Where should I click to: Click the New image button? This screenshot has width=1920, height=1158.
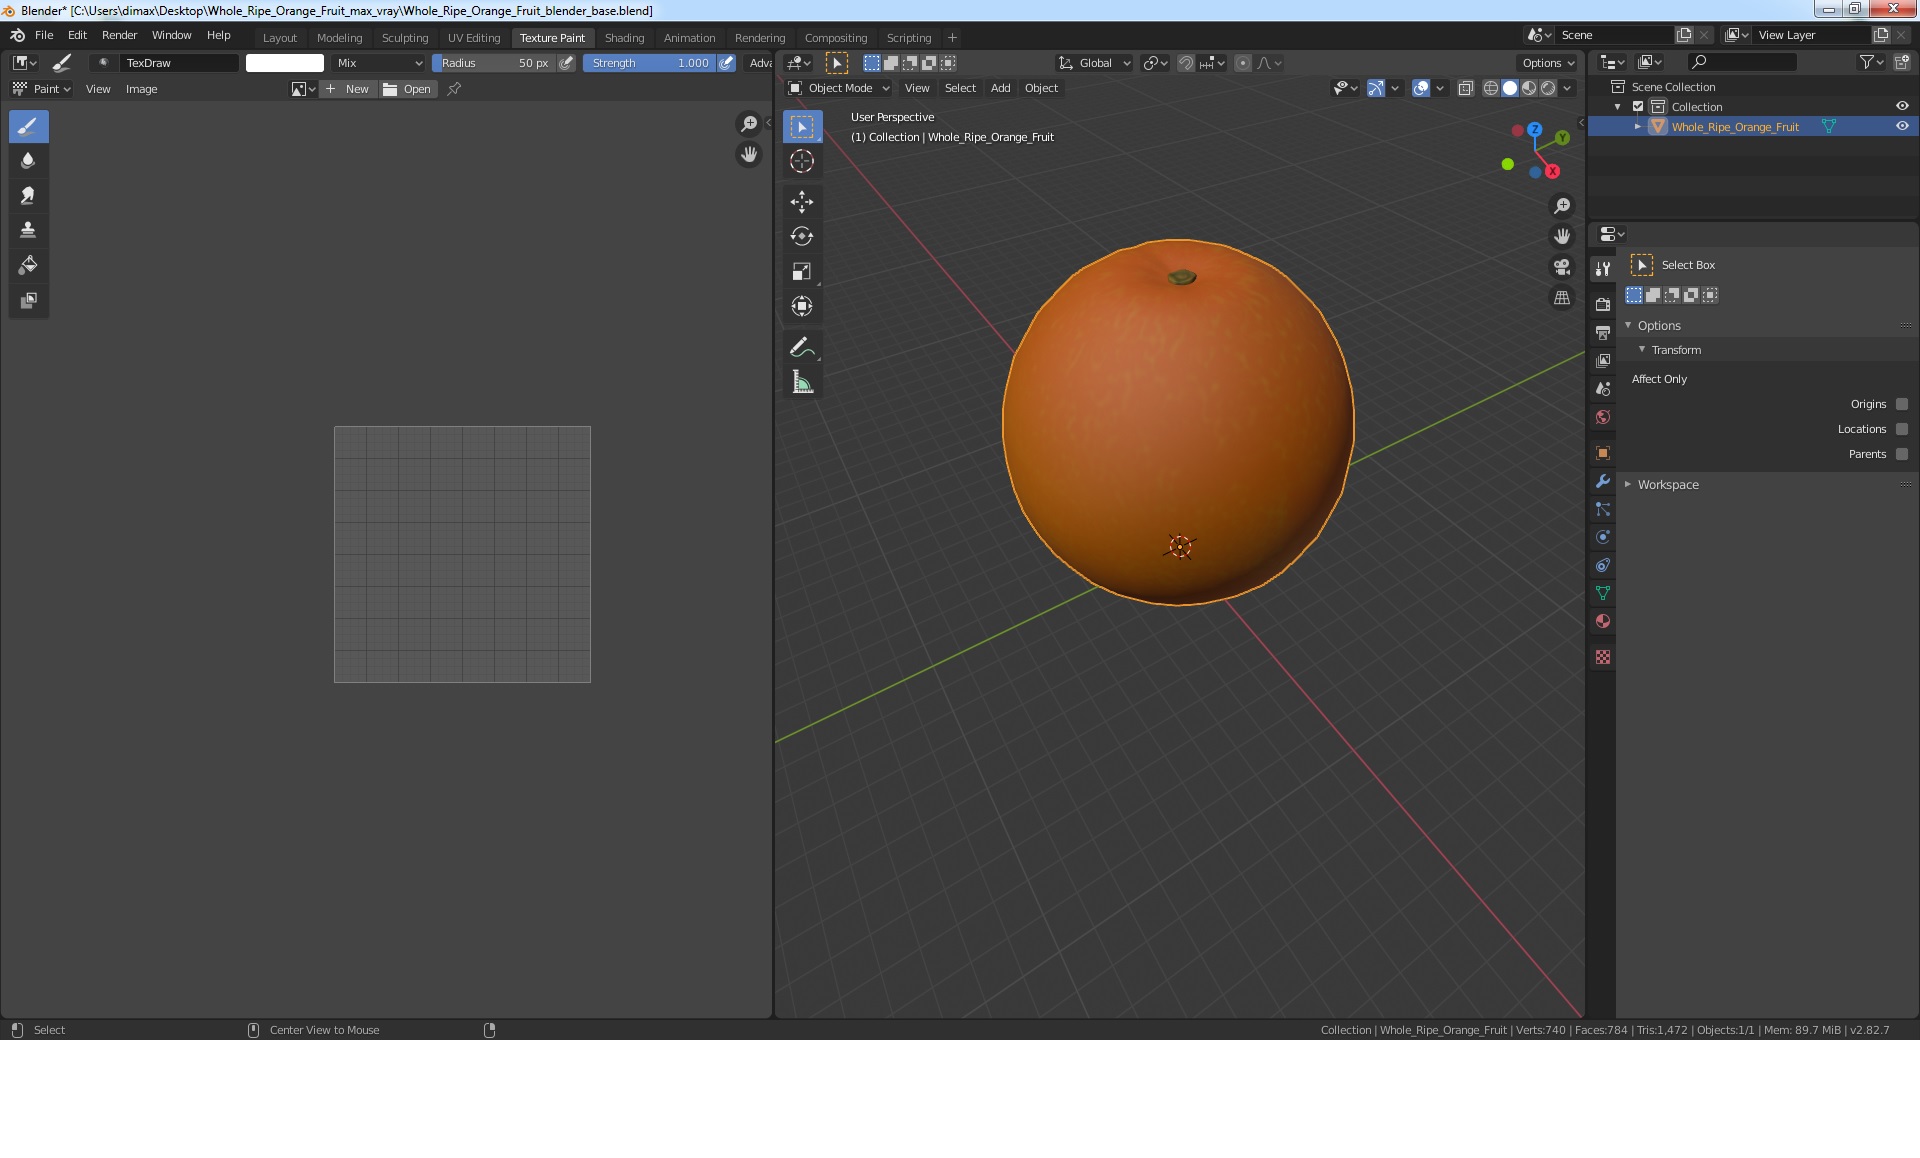coord(348,89)
